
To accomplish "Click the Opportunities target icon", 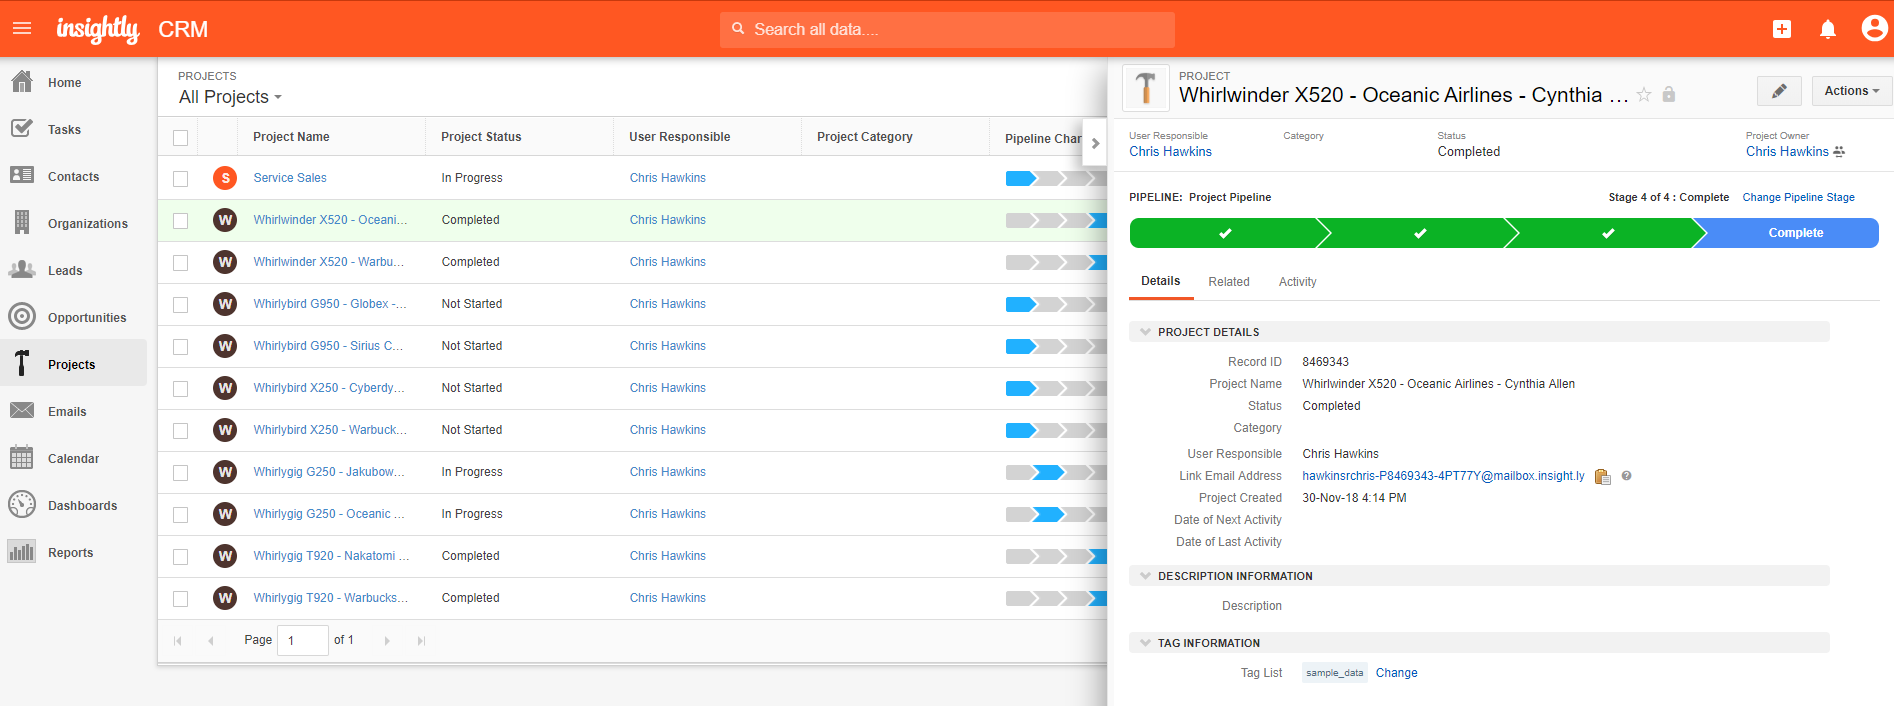I will tap(22, 317).
